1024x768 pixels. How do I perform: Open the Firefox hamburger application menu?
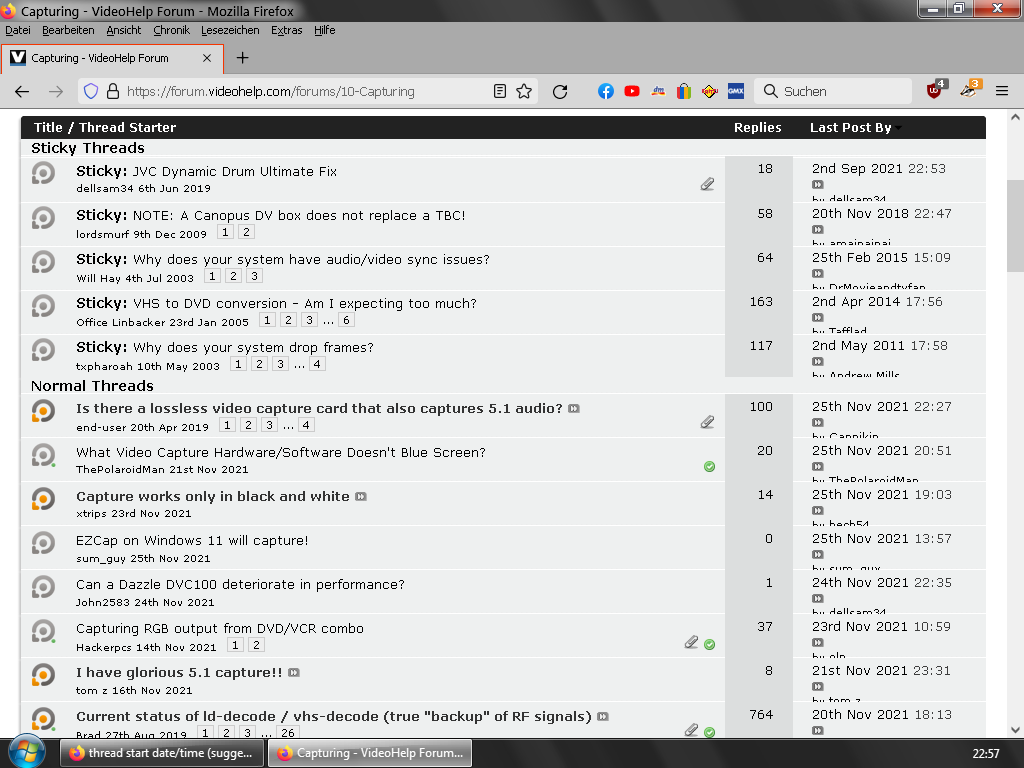tap(1001, 91)
